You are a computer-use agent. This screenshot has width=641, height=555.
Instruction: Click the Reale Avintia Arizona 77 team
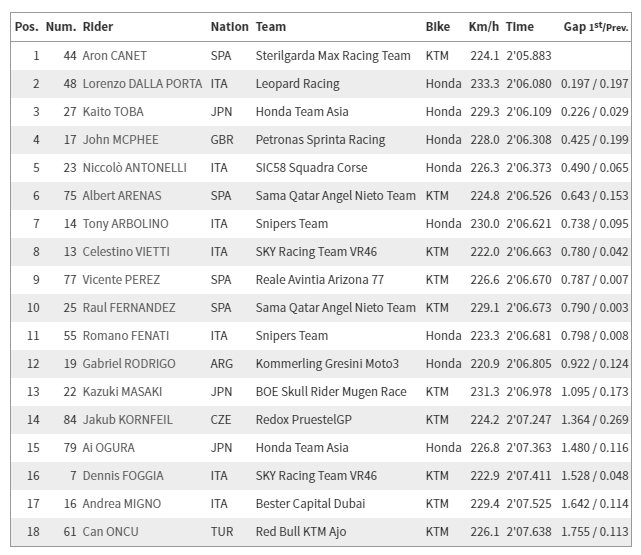pos(319,280)
